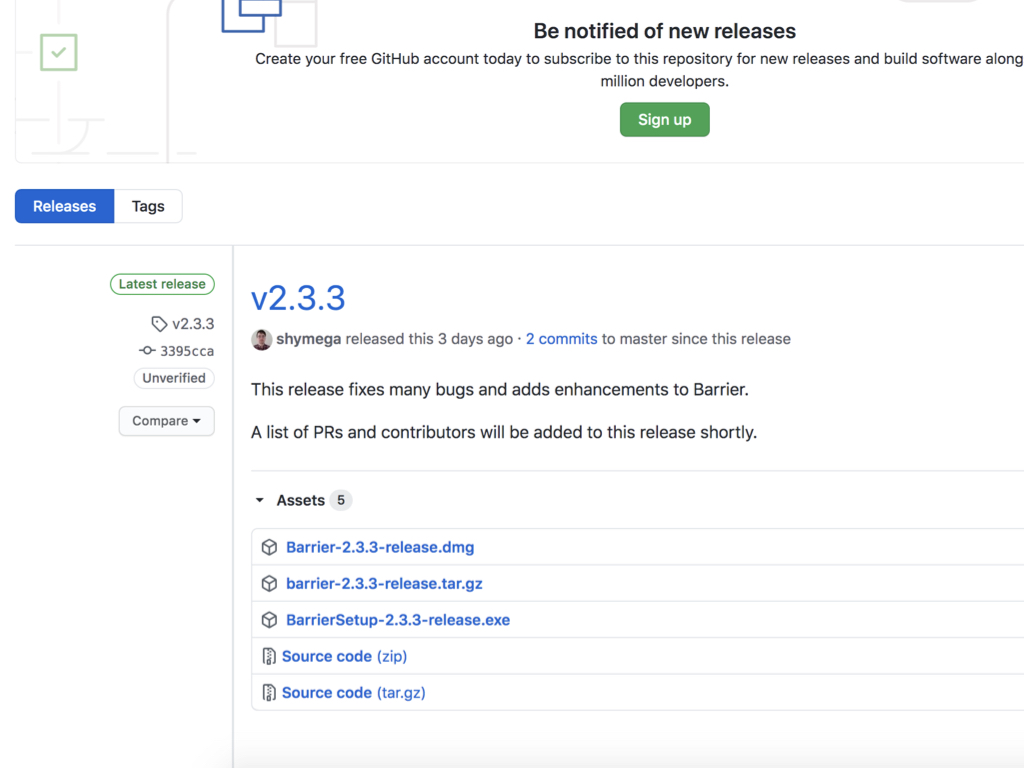Image resolution: width=1024 pixels, height=768 pixels.
Task: Click zip file icon for Source code (tar.gz)
Action: pos(268,693)
